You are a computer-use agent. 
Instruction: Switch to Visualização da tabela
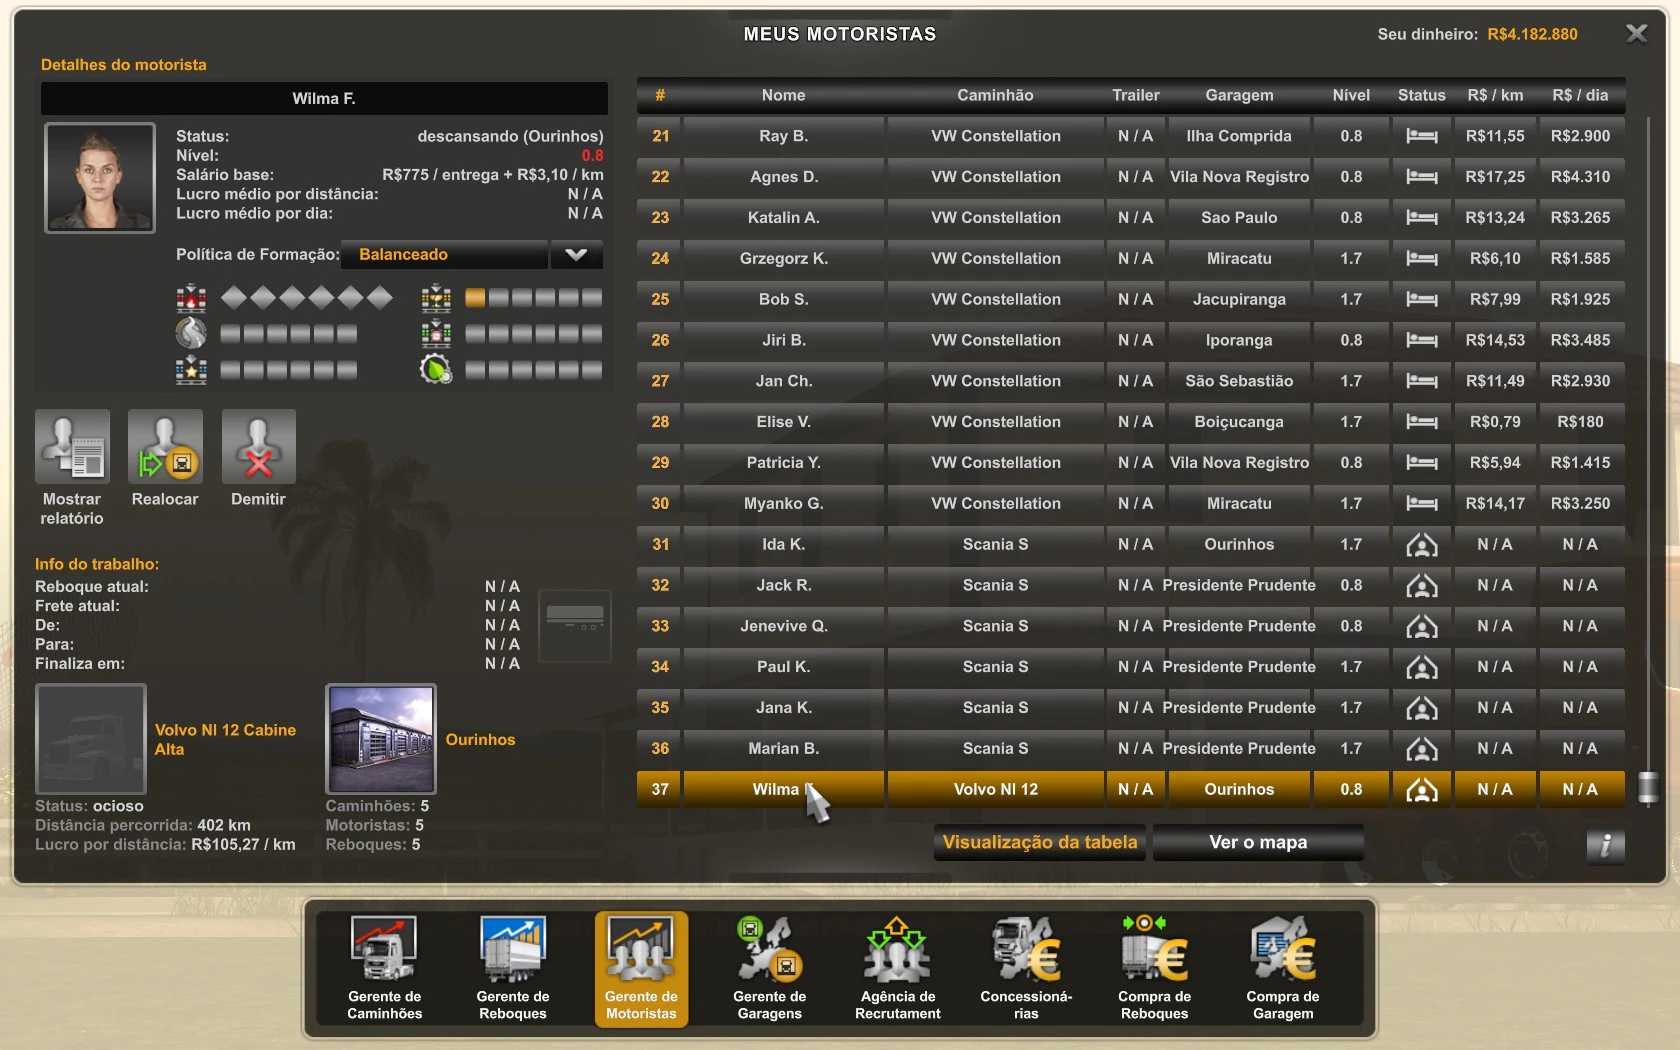[1039, 842]
